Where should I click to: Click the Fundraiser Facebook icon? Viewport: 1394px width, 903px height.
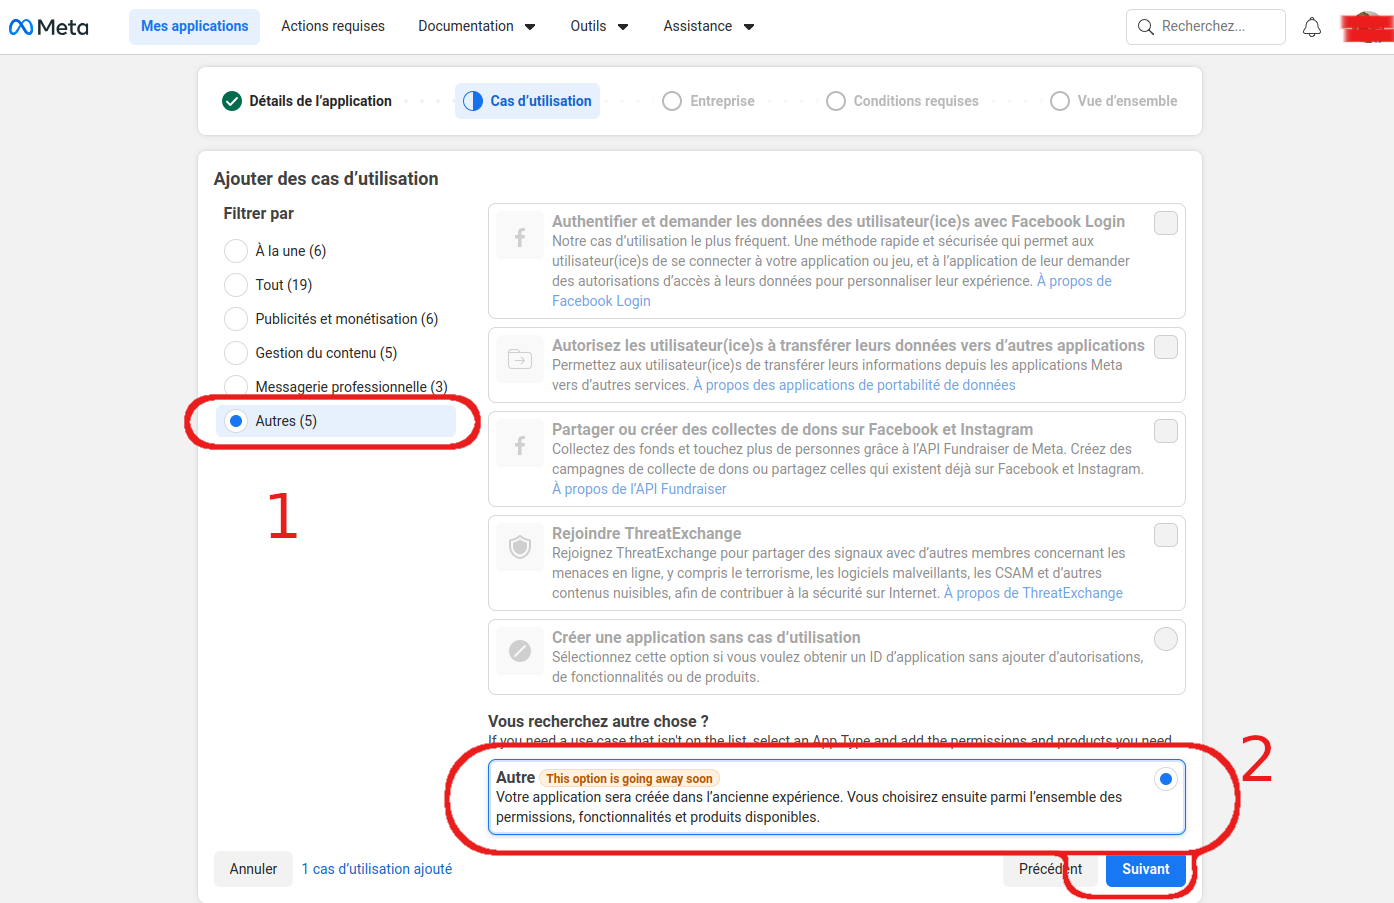pos(520,445)
